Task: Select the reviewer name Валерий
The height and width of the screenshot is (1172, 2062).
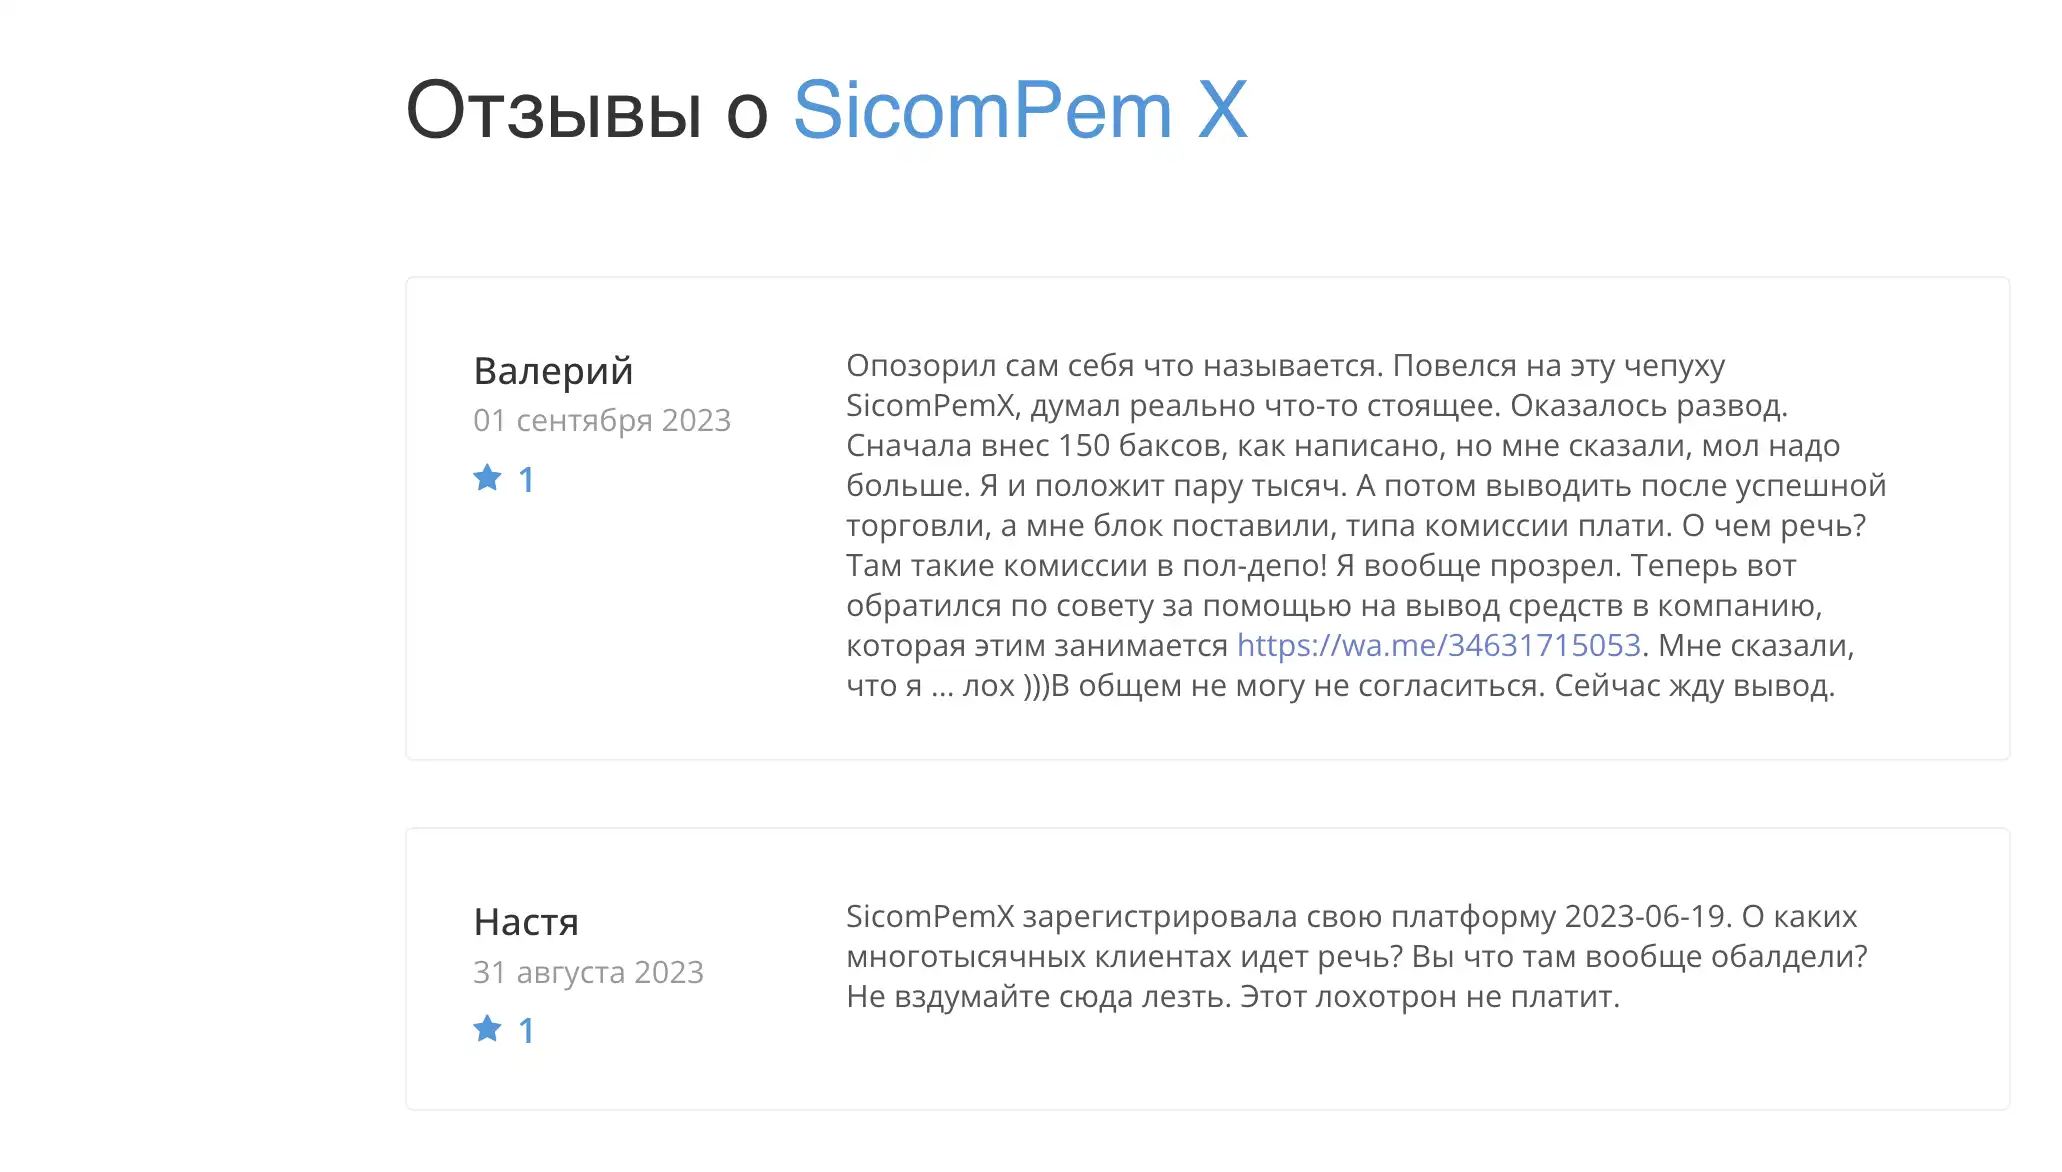Action: (x=553, y=371)
